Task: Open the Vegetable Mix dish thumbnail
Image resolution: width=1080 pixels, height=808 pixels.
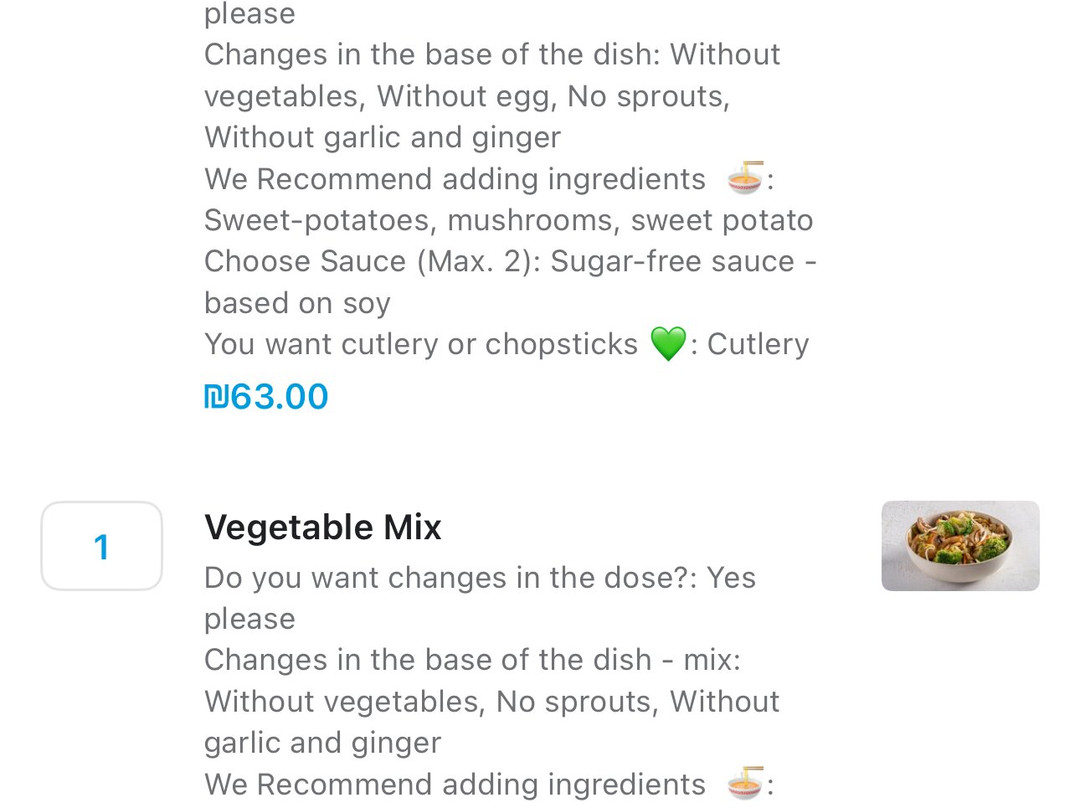Action: [960, 546]
